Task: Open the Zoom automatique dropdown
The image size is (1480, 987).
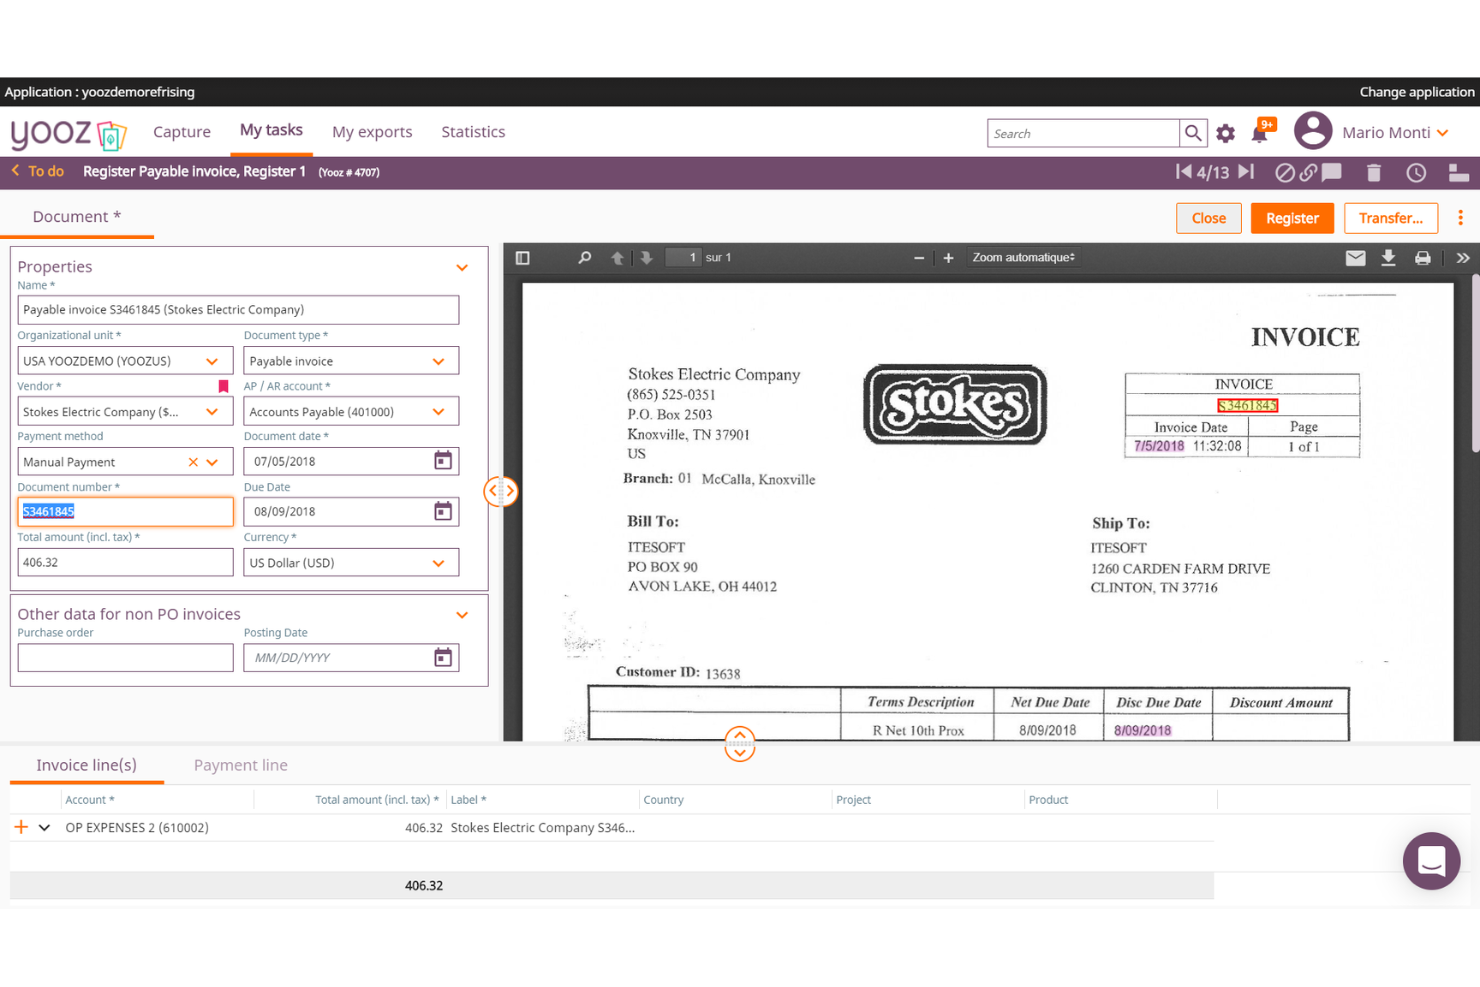Action: 1023,257
